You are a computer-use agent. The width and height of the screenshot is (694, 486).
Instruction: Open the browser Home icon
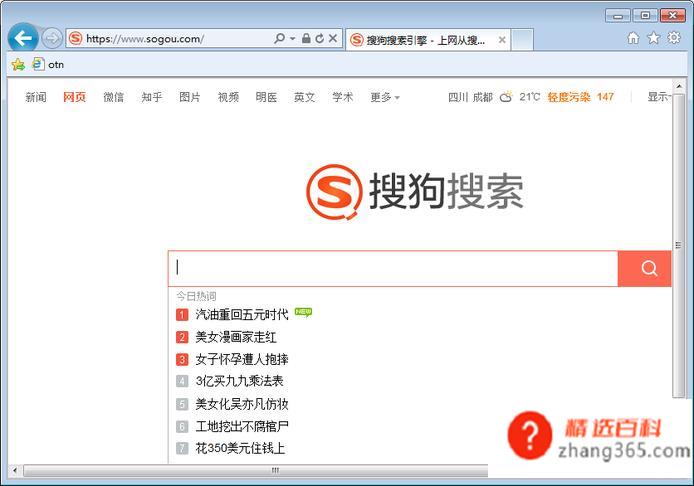(x=633, y=38)
